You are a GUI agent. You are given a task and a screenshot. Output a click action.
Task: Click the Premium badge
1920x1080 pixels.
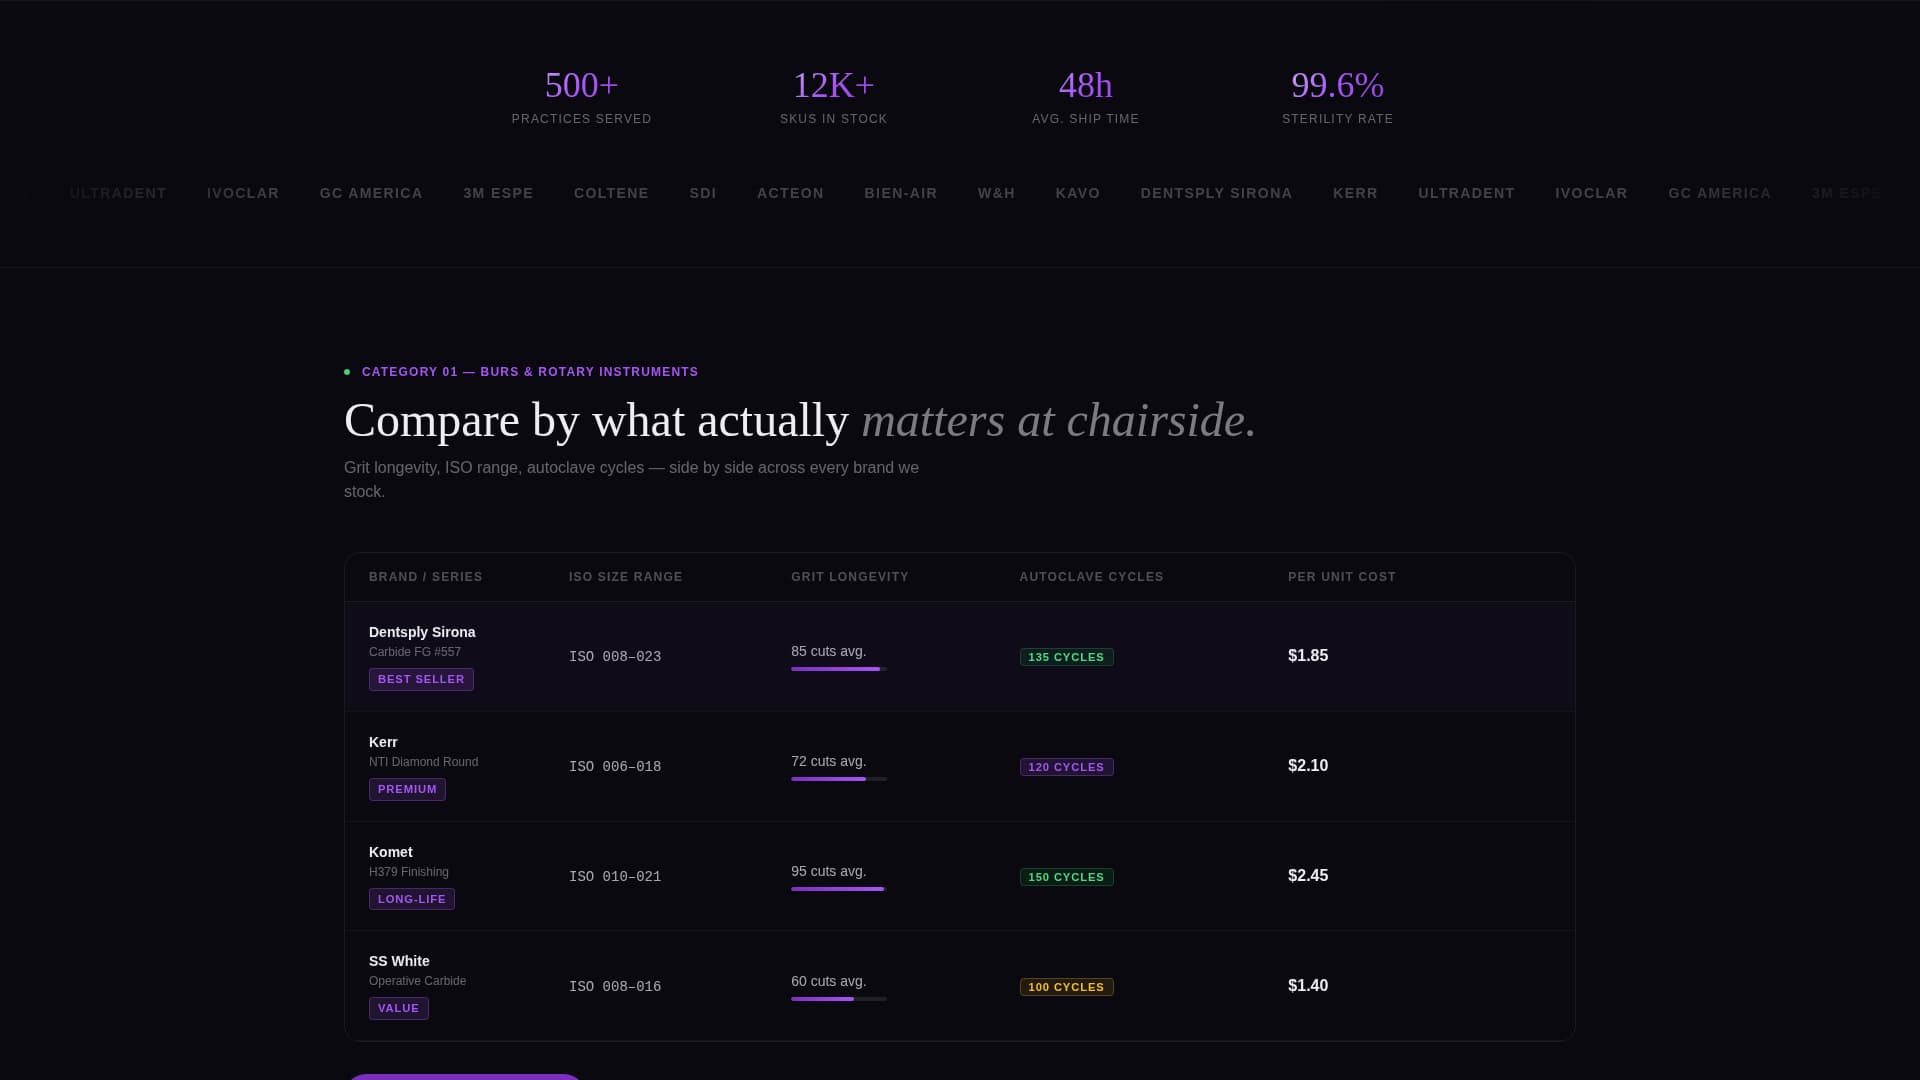[x=407, y=790]
